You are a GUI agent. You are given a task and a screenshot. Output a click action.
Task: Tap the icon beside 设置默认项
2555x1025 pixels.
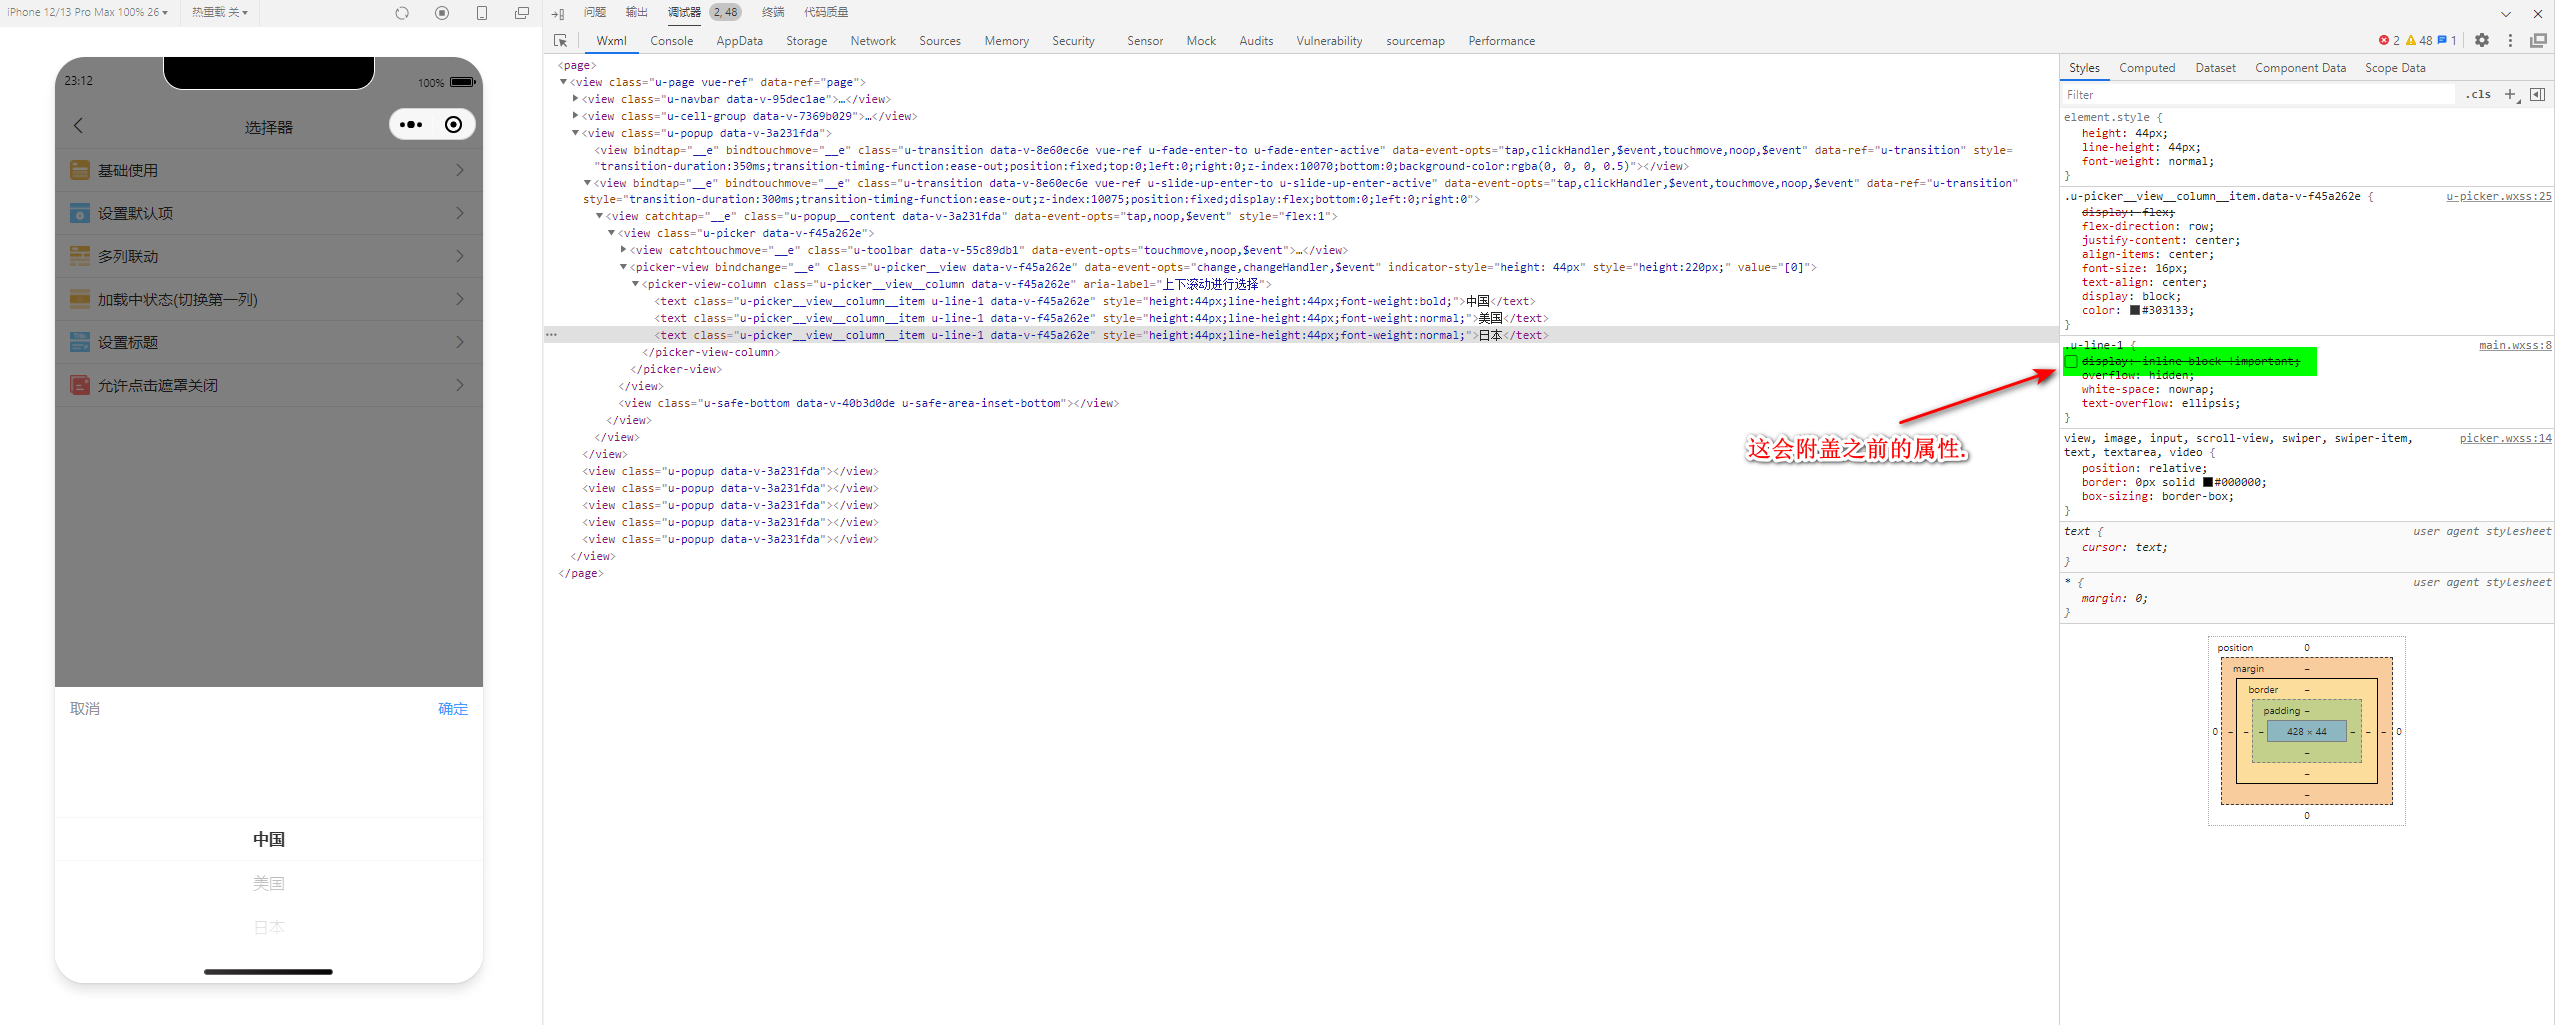80,213
